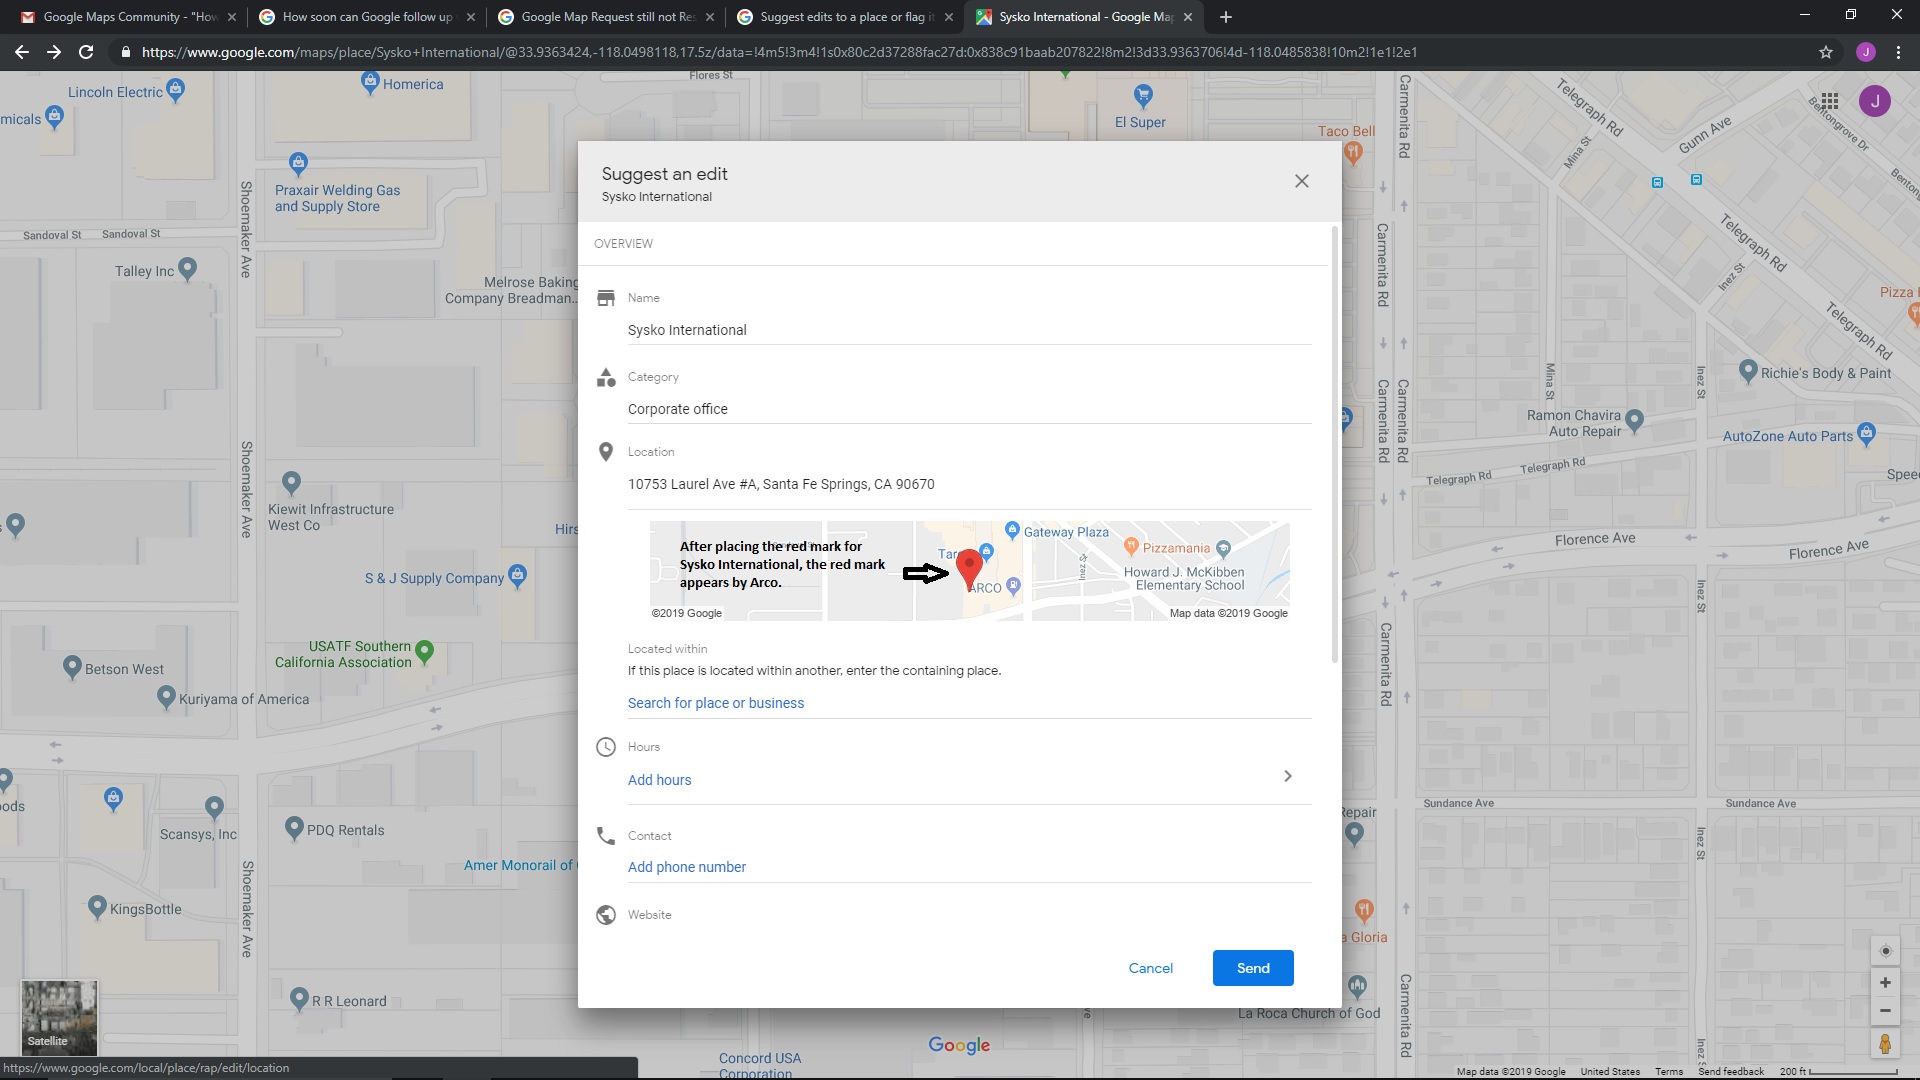This screenshot has height=1080, width=1920.
Task: Click Cancel in the edit dialog
Action: (x=1150, y=968)
